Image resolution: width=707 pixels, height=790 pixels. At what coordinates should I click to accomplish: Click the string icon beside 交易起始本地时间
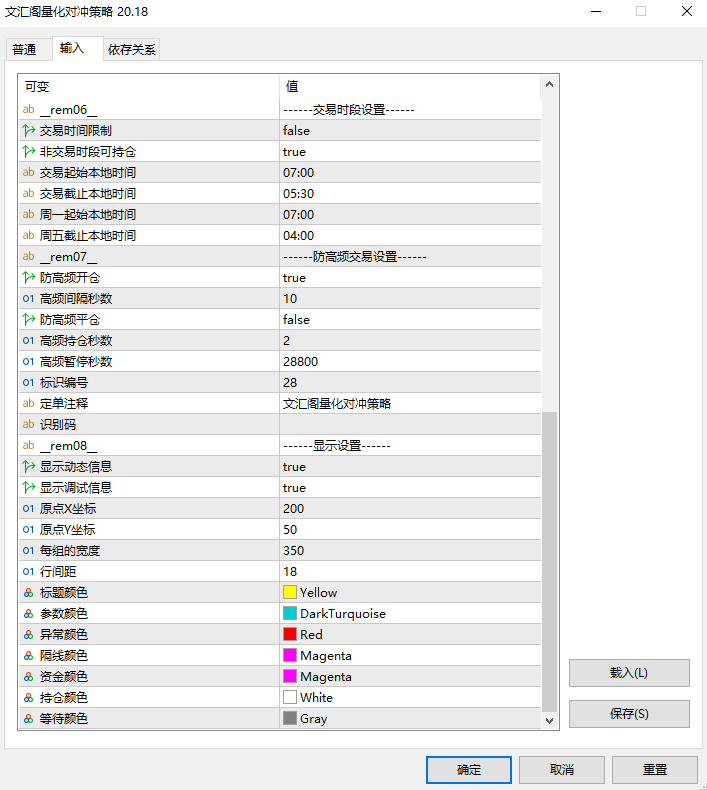click(28, 173)
